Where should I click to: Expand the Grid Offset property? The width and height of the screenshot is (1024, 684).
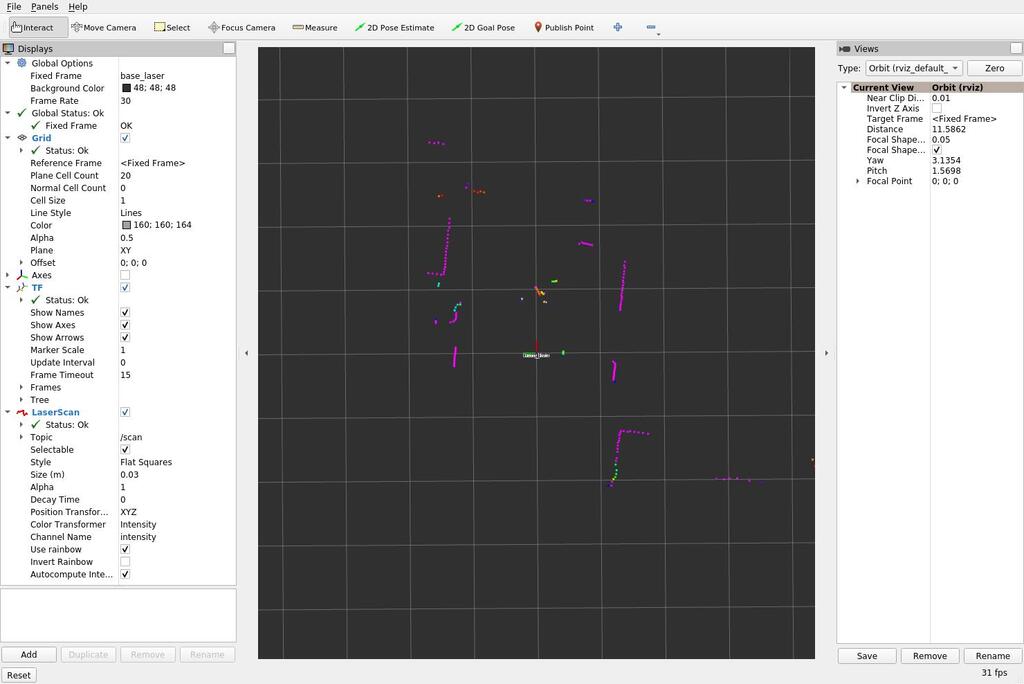coord(21,263)
